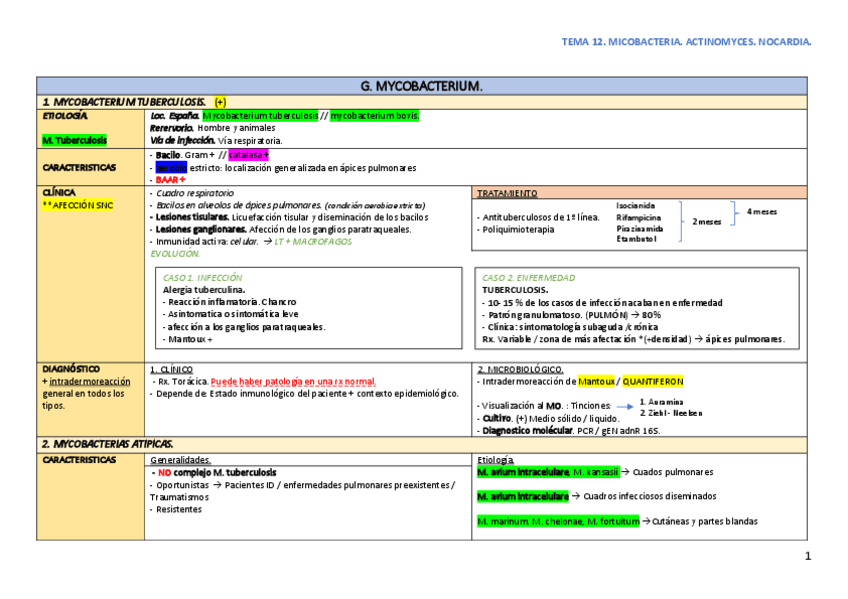
Task: Click the "4 meses" duration label
Action: (x=761, y=211)
